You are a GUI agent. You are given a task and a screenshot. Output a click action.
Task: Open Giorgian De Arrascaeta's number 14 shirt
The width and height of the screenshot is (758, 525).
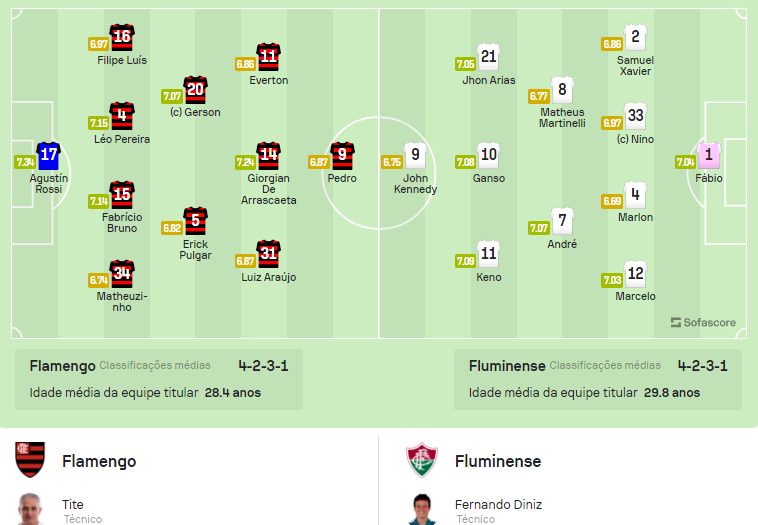click(268, 155)
